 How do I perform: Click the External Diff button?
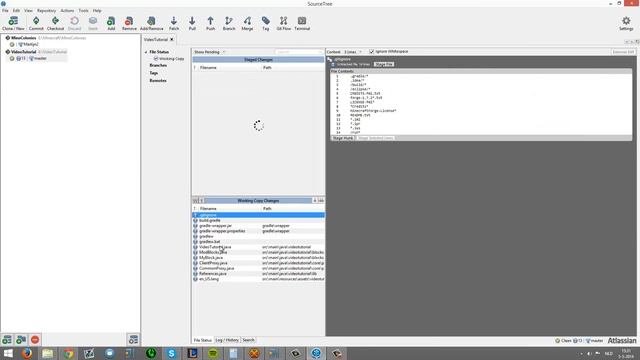pyautogui.click(x=623, y=52)
